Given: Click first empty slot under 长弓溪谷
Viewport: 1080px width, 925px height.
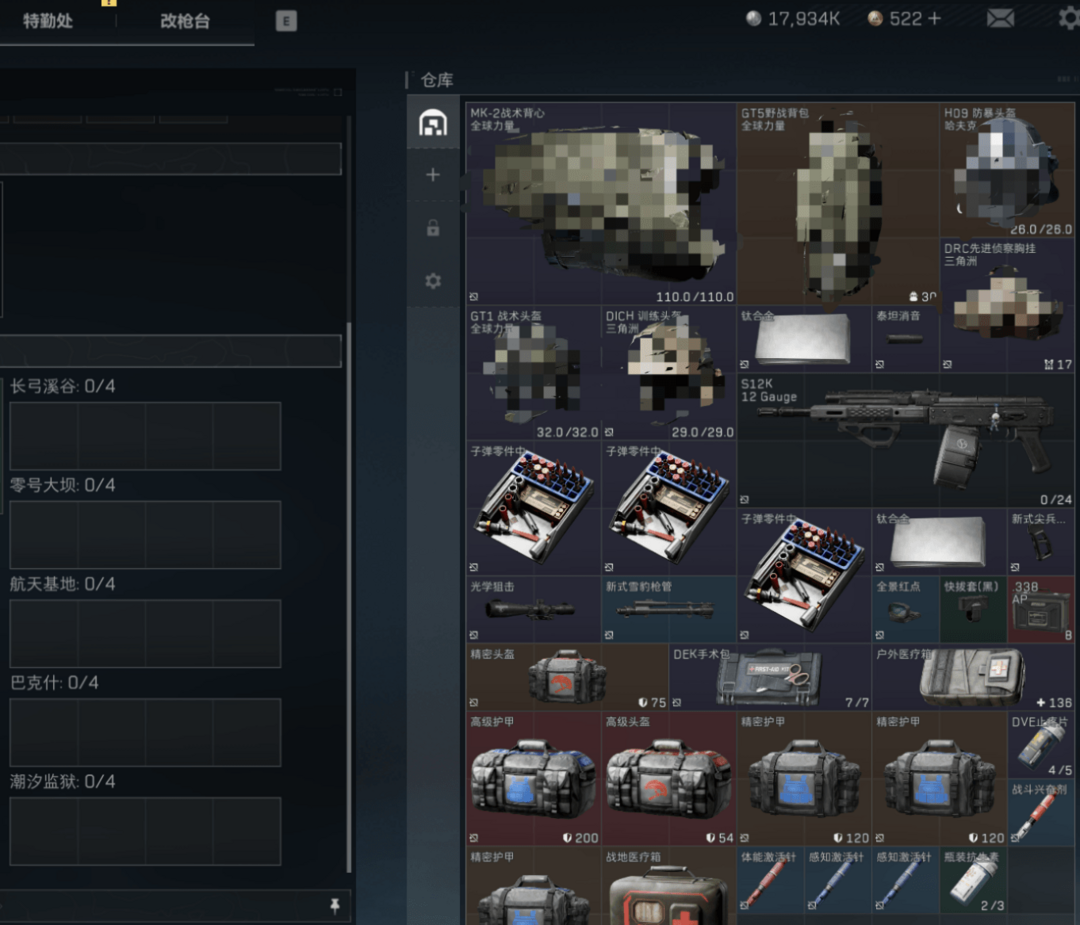Looking at the screenshot, I should [44, 436].
